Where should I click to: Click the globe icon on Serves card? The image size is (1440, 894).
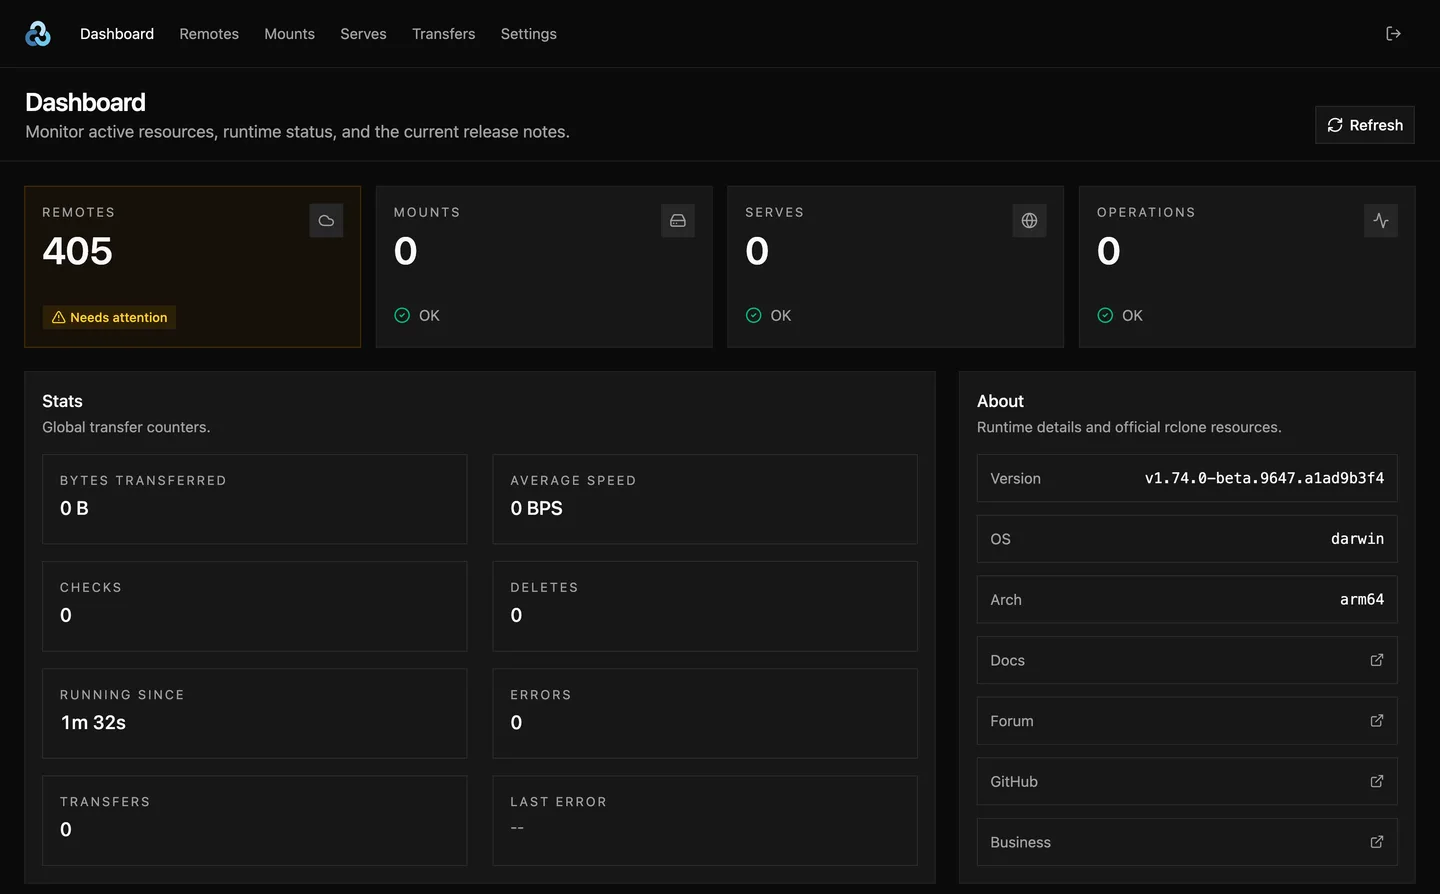[1029, 221]
